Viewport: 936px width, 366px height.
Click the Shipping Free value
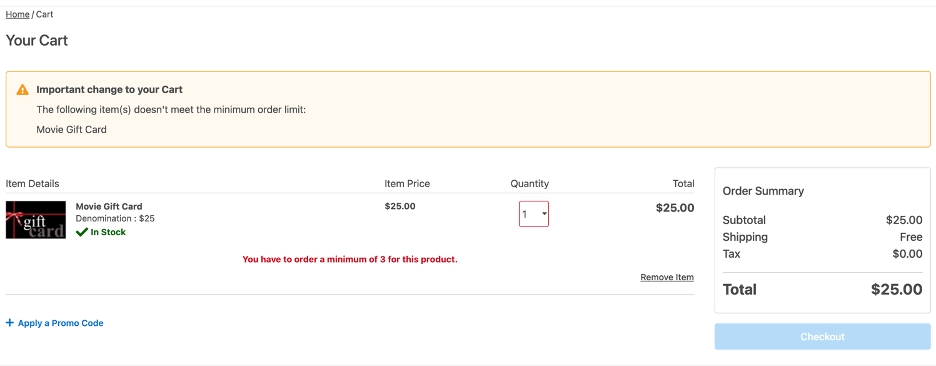(x=911, y=237)
